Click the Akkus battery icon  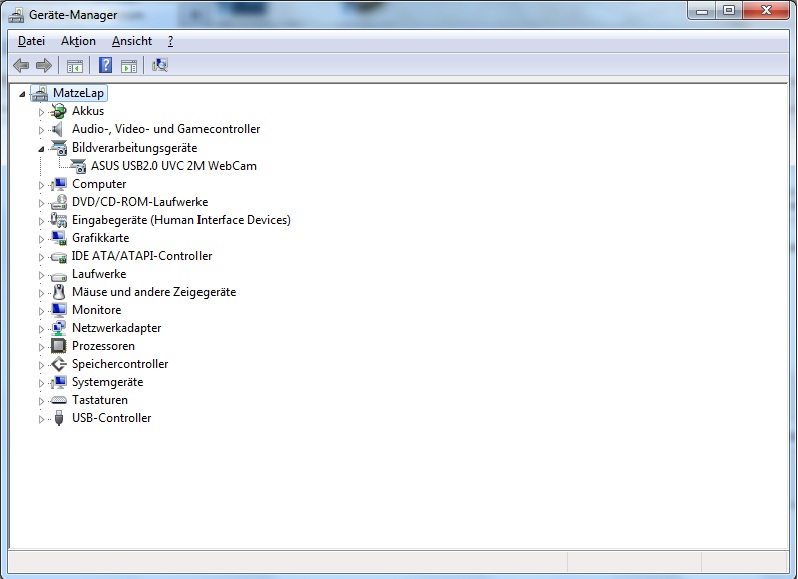pyautogui.click(x=59, y=111)
